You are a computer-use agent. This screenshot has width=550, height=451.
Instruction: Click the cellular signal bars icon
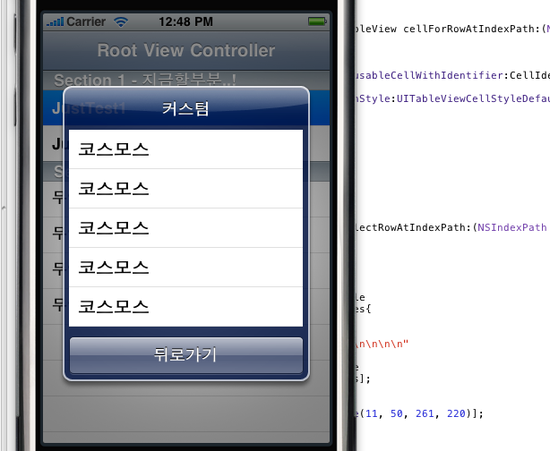55,22
